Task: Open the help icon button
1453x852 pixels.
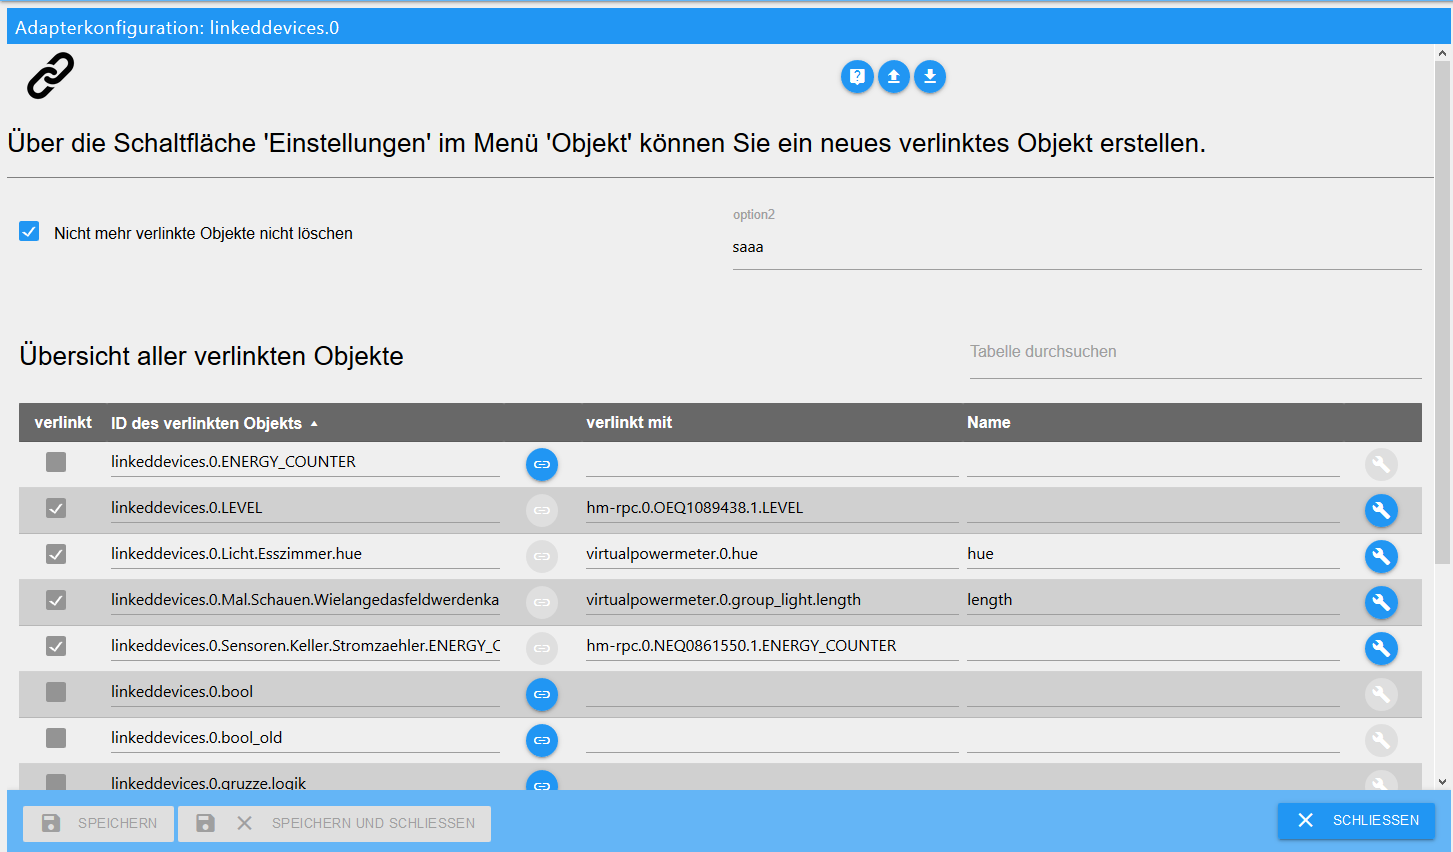Action: pyautogui.click(x=857, y=77)
